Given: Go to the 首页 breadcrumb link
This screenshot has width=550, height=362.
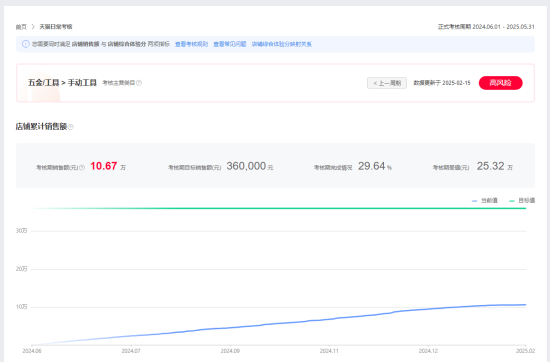Looking at the screenshot, I should (x=21, y=27).
